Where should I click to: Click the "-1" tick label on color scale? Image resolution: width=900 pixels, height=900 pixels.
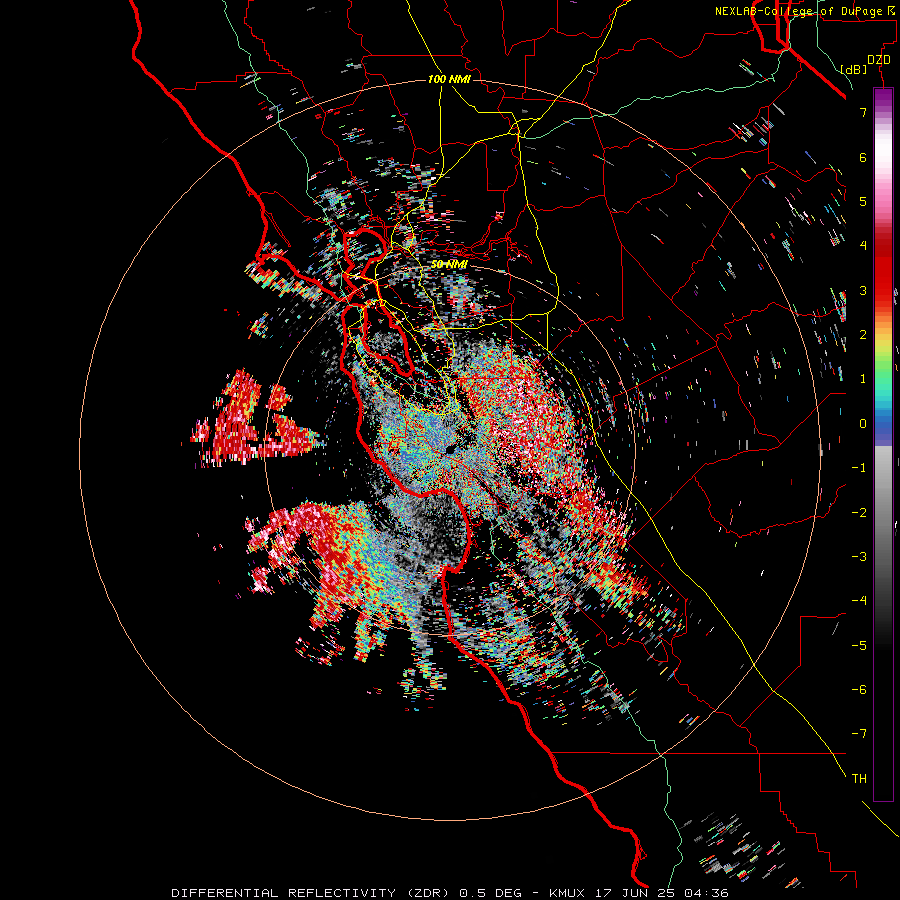tap(859, 468)
